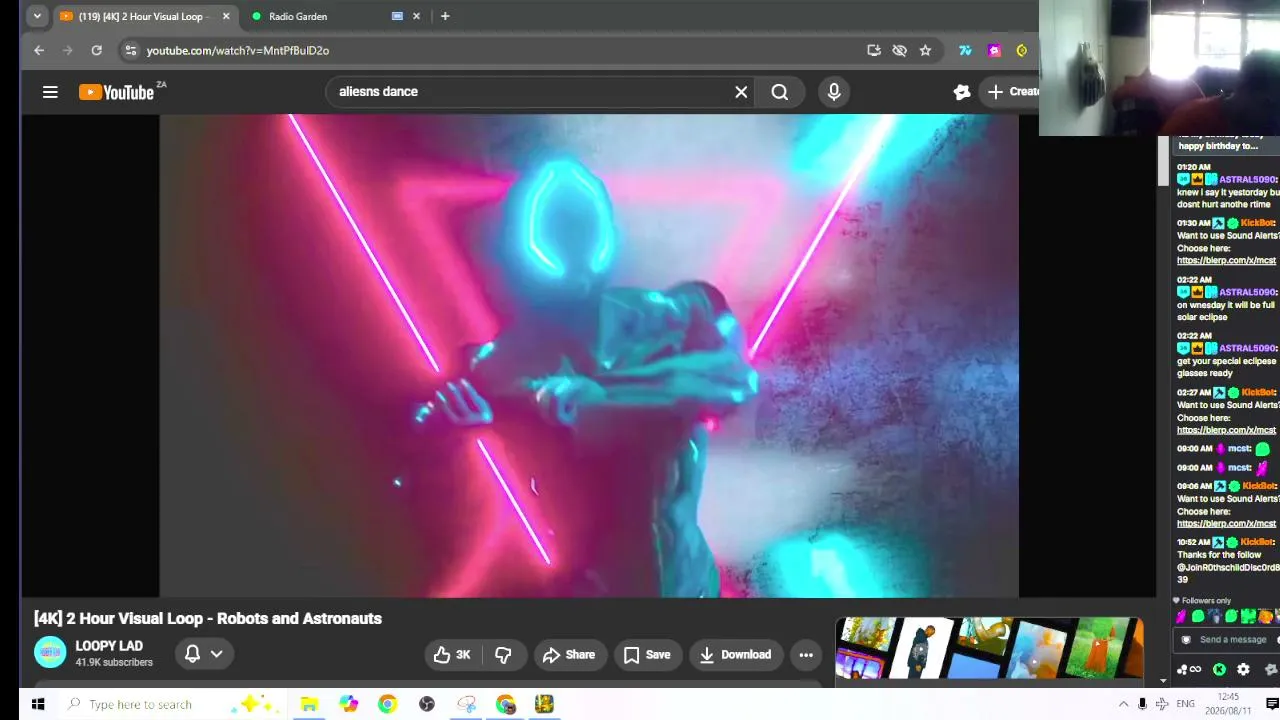Start voice search with the microphone

pyautogui.click(x=834, y=92)
